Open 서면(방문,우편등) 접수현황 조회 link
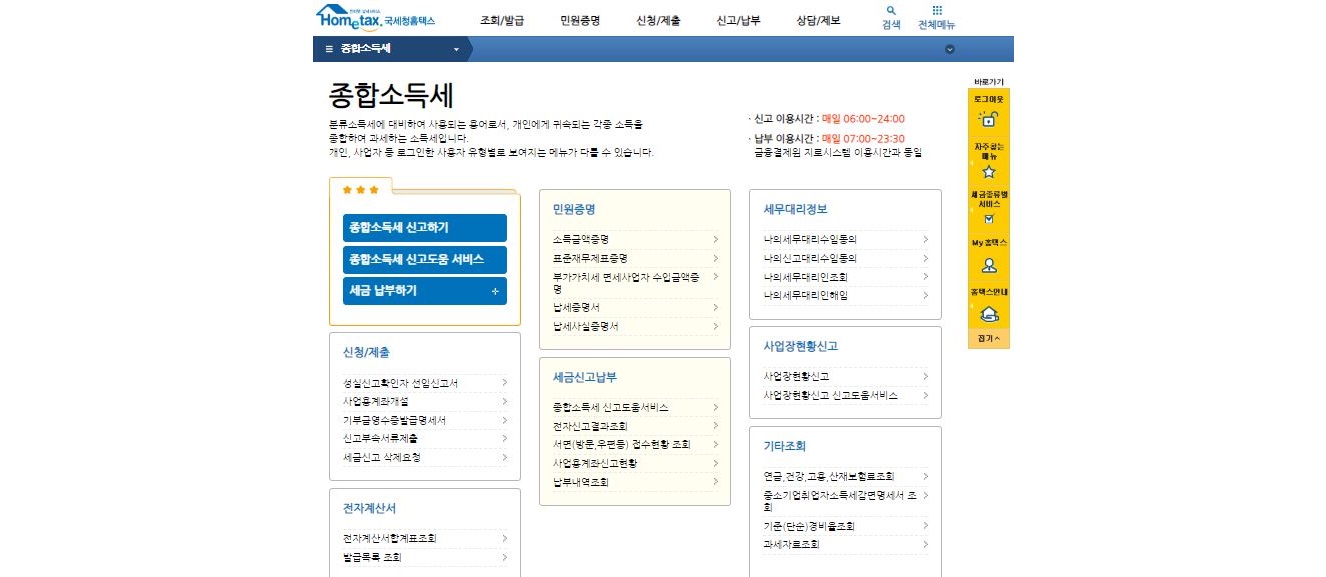The image size is (1326, 577). click(x=621, y=444)
